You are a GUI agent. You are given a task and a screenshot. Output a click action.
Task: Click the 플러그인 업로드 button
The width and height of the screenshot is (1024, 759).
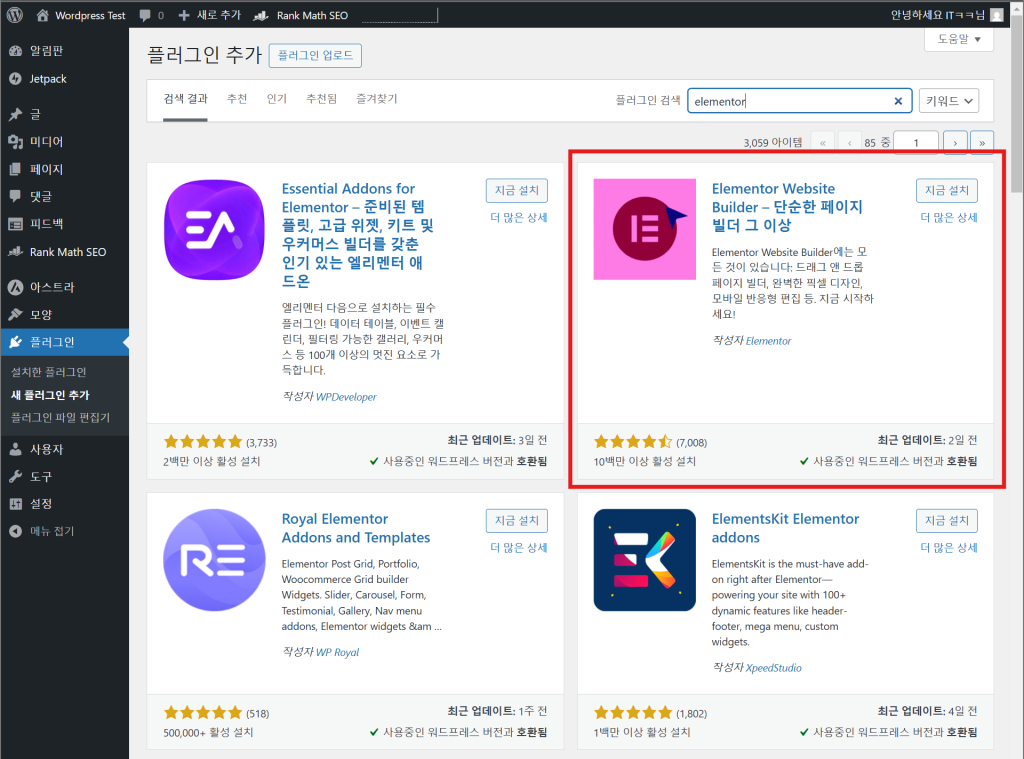click(315, 56)
